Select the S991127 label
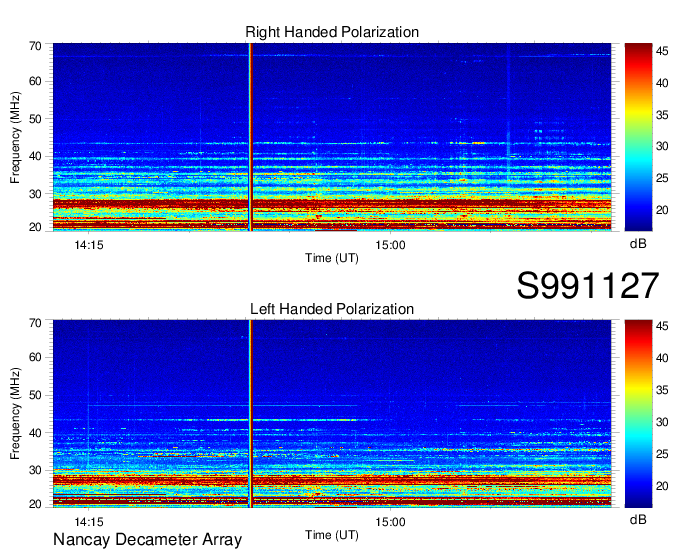 pos(588,285)
